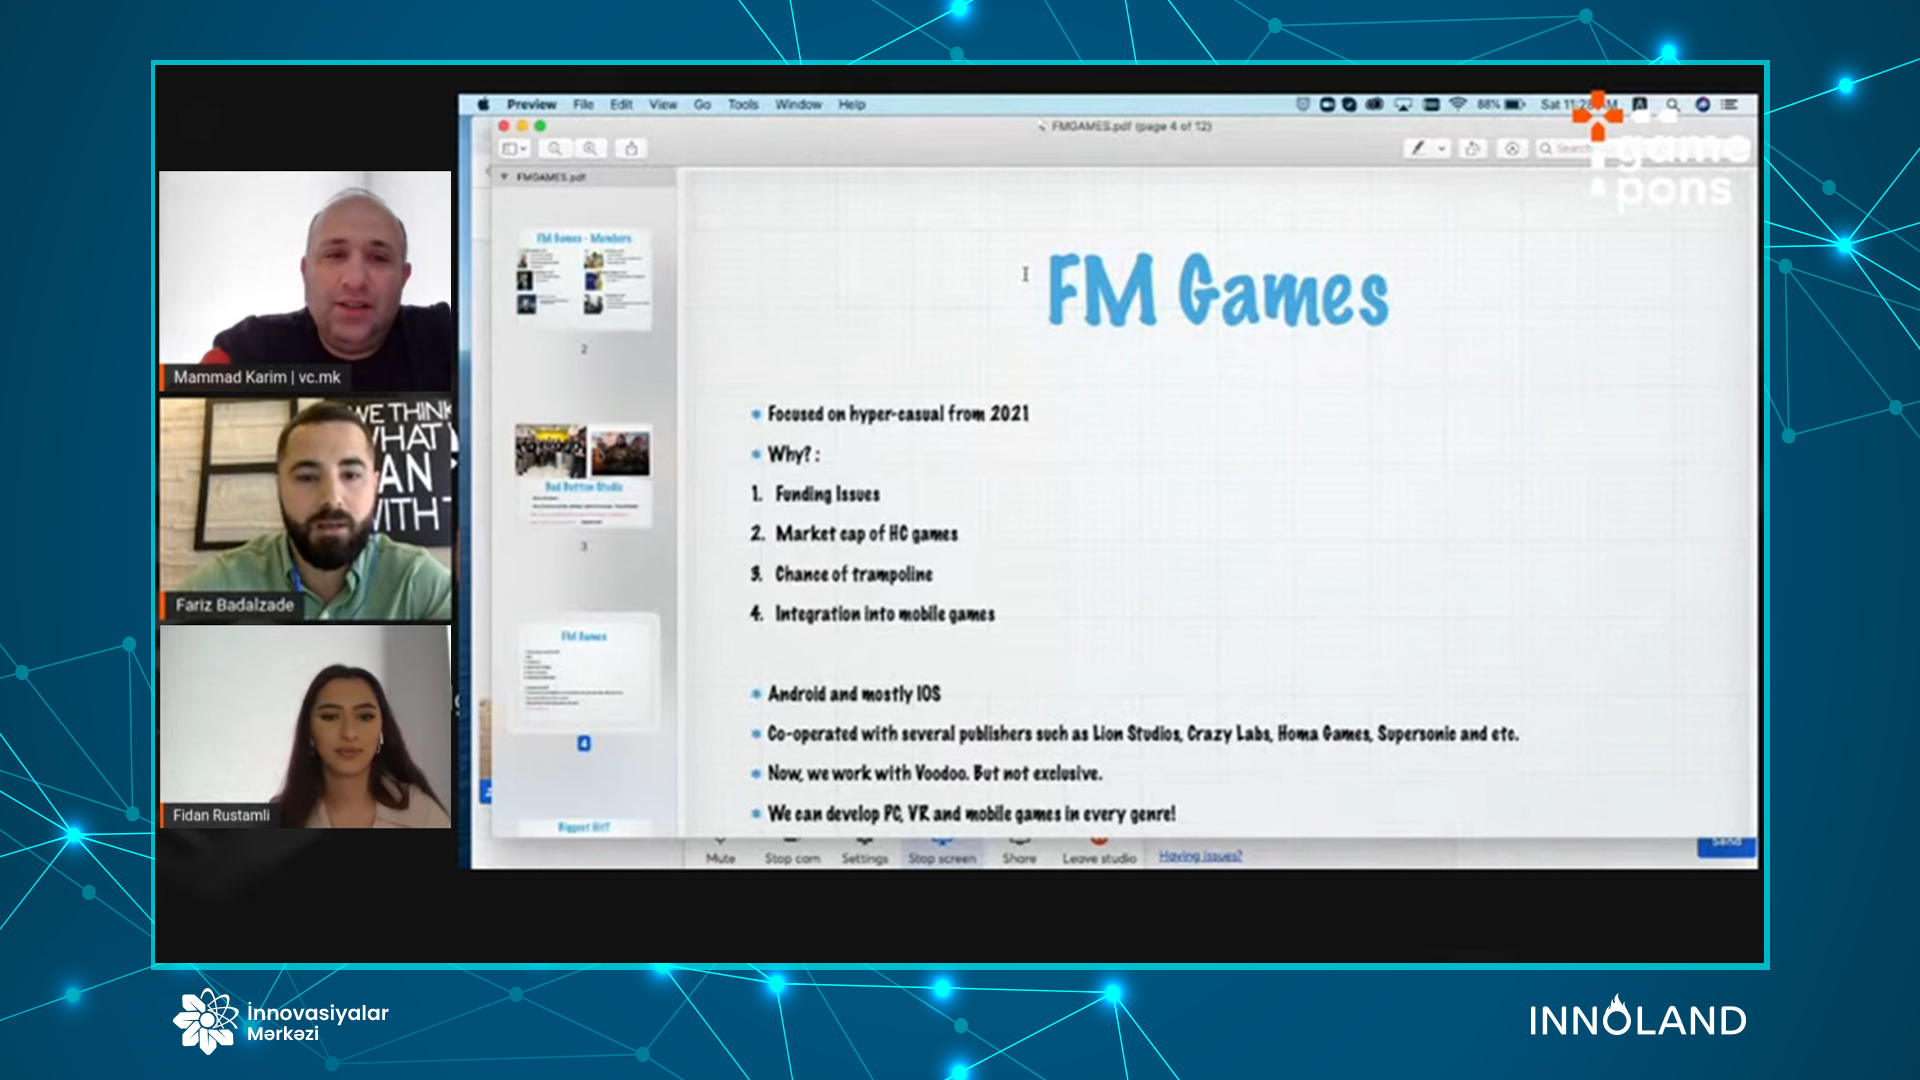The image size is (1920, 1080).
Task: Click the Having issues? link
Action: [x=1200, y=856]
